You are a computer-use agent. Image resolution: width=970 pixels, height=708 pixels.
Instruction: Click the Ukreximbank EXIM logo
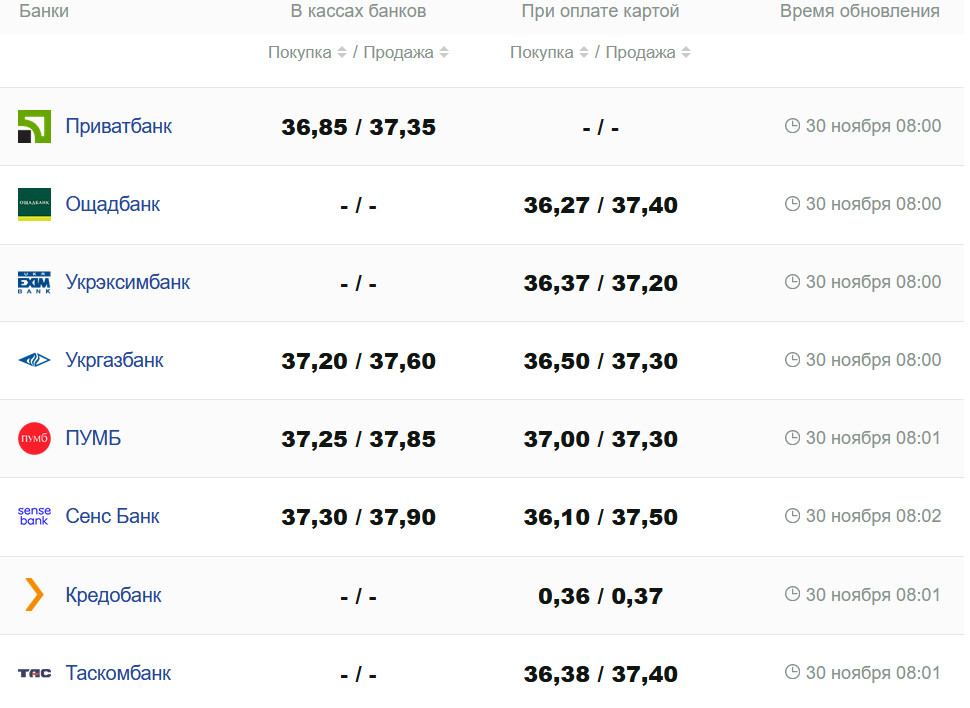34,282
